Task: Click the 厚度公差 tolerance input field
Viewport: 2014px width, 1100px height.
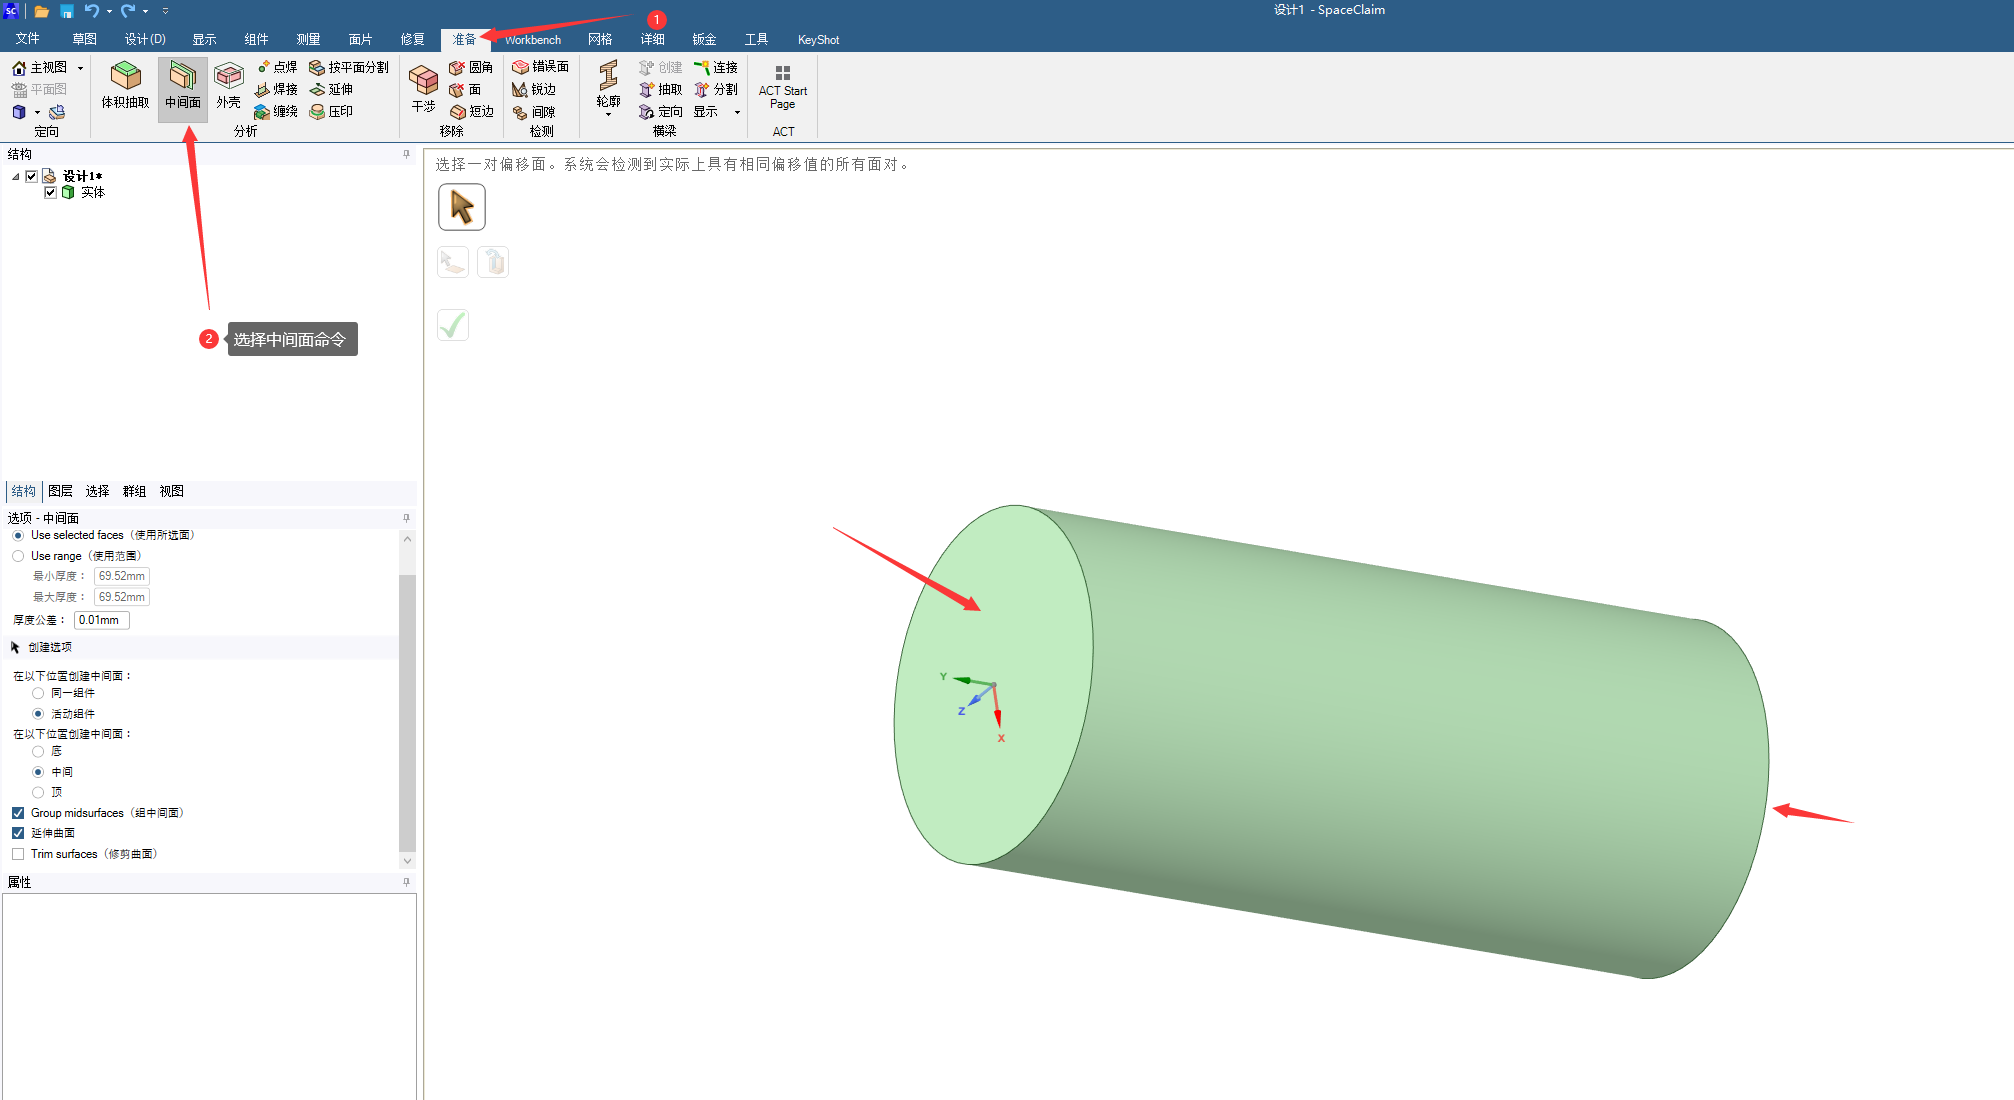Action: pyautogui.click(x=101, y=620)
